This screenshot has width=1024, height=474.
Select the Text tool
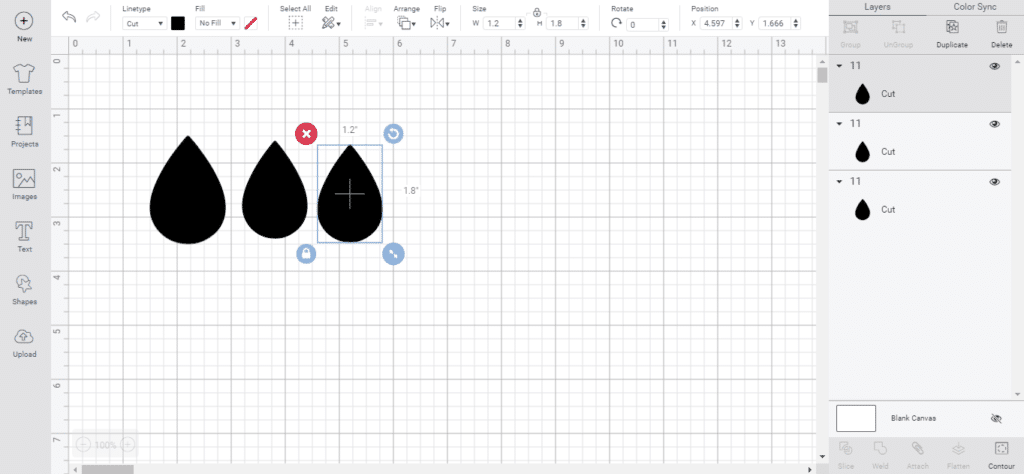tap(24, 236)
